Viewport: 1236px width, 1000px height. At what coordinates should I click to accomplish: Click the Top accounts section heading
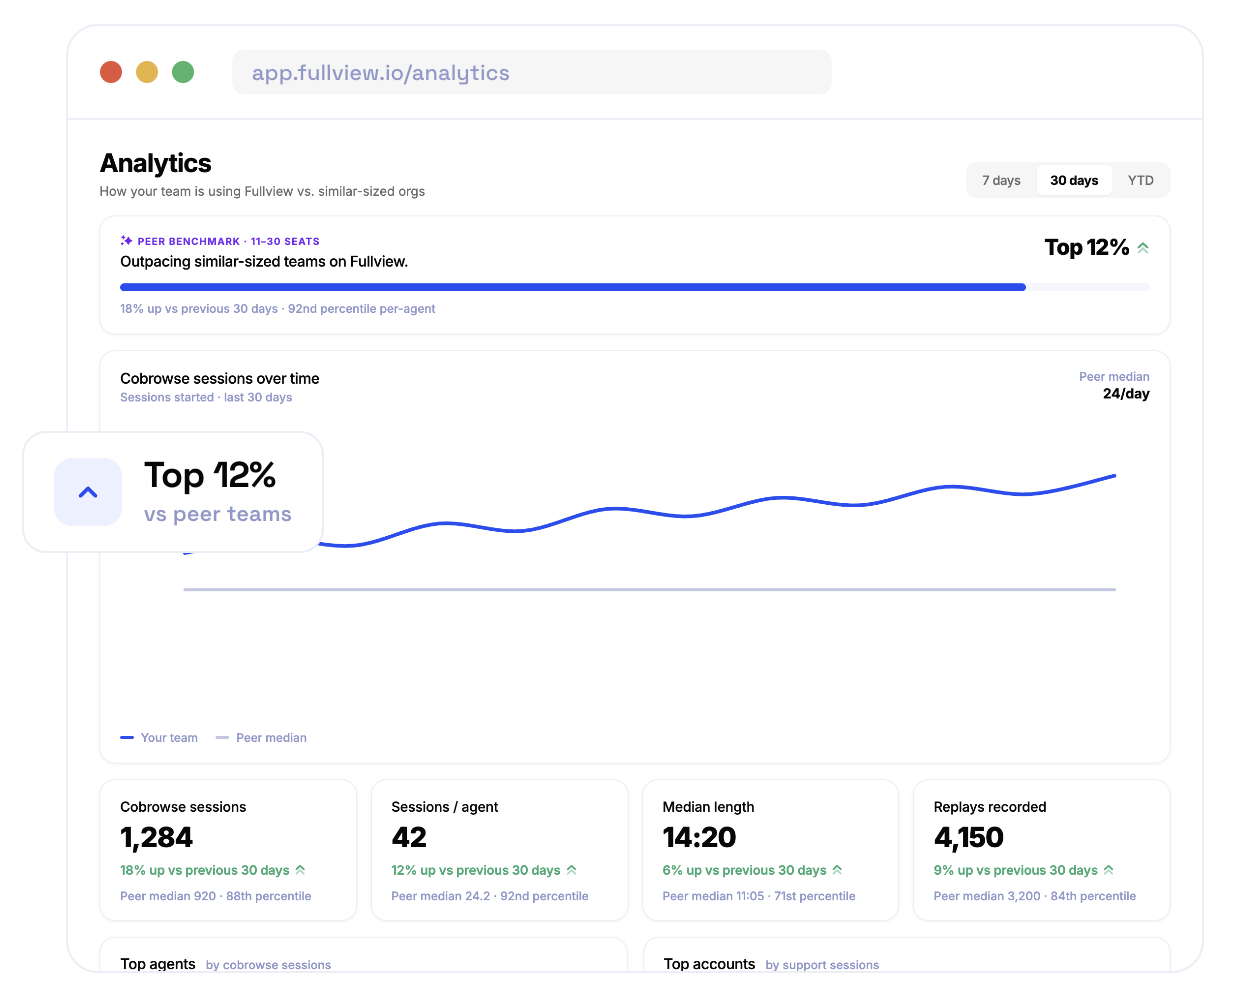(709, 964)
